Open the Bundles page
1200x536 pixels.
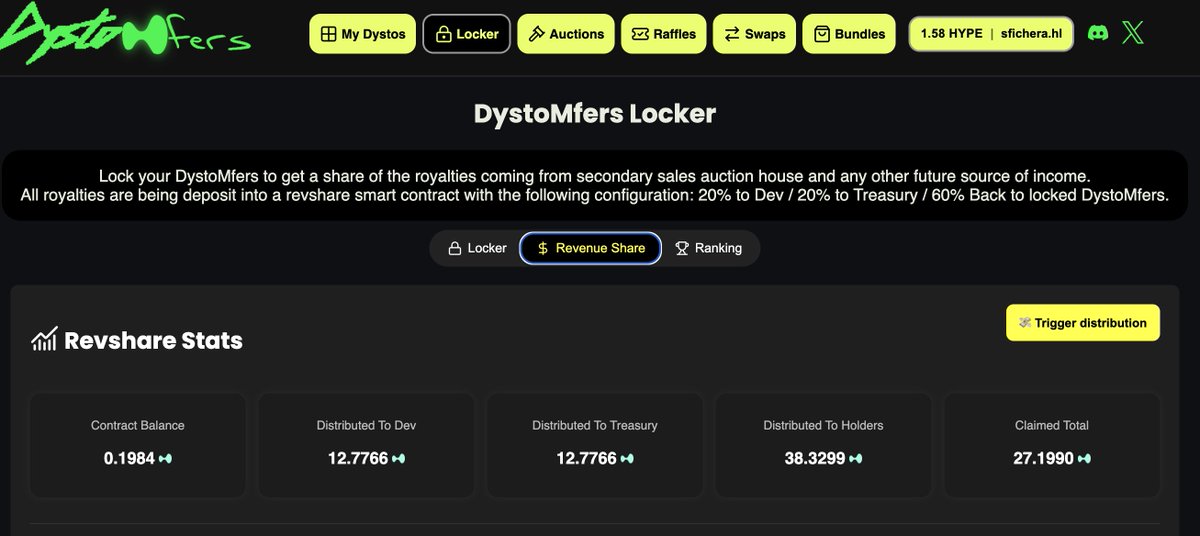coord(849,34)
